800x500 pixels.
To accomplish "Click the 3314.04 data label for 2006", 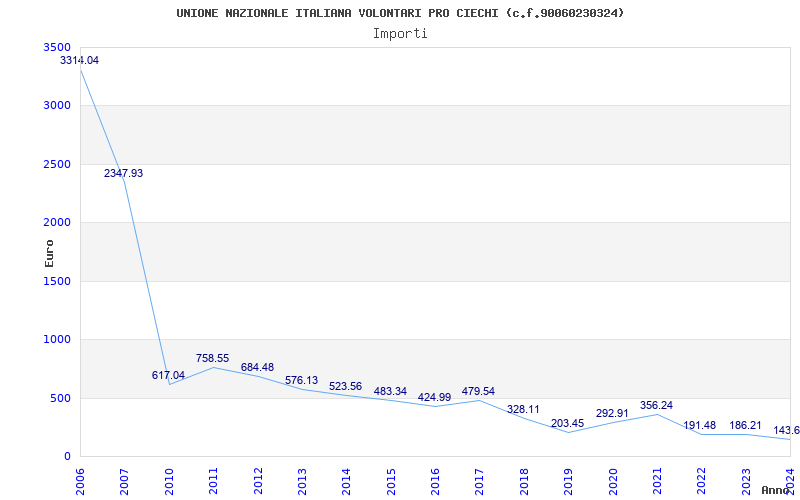I will click(x=80, y=60).
